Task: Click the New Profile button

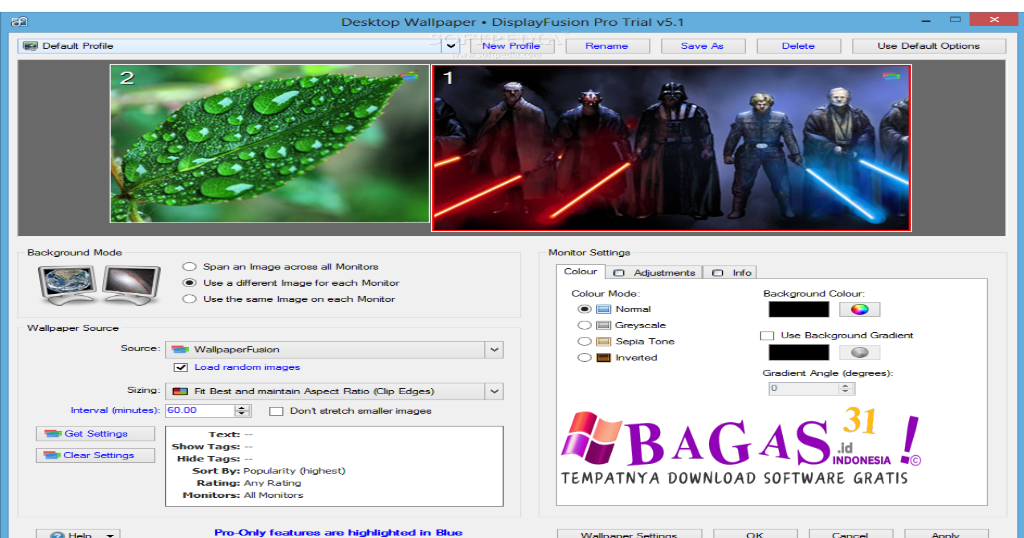Action: click(511, 46)
